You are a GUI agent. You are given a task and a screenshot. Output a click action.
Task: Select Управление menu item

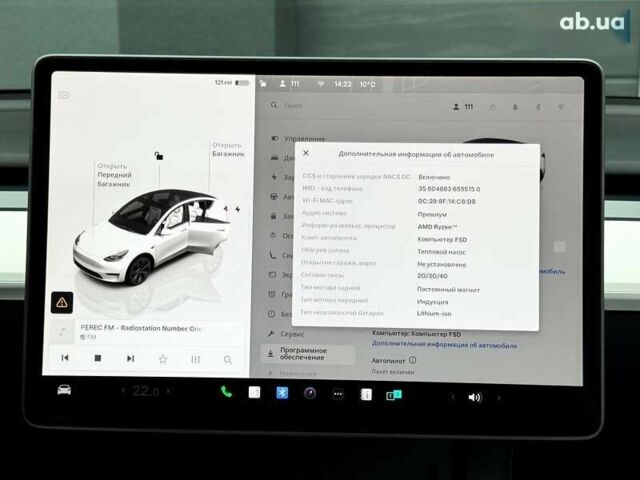pyautogui.click(x=298, y=139)
